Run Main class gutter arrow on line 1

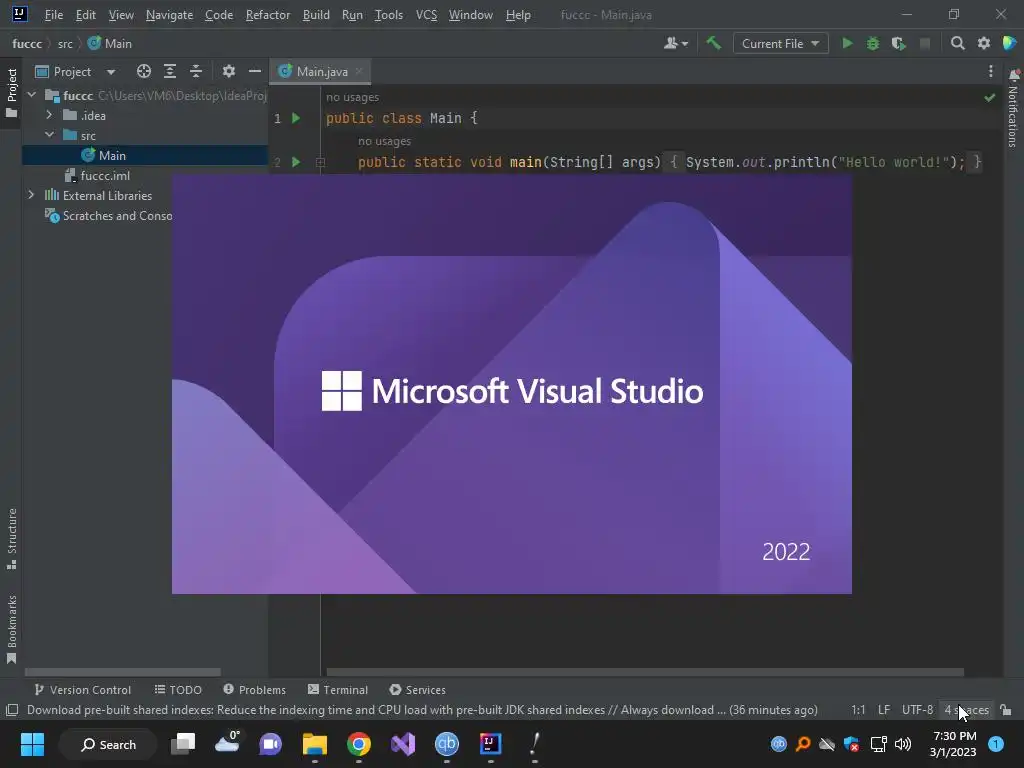click(296, 118)
